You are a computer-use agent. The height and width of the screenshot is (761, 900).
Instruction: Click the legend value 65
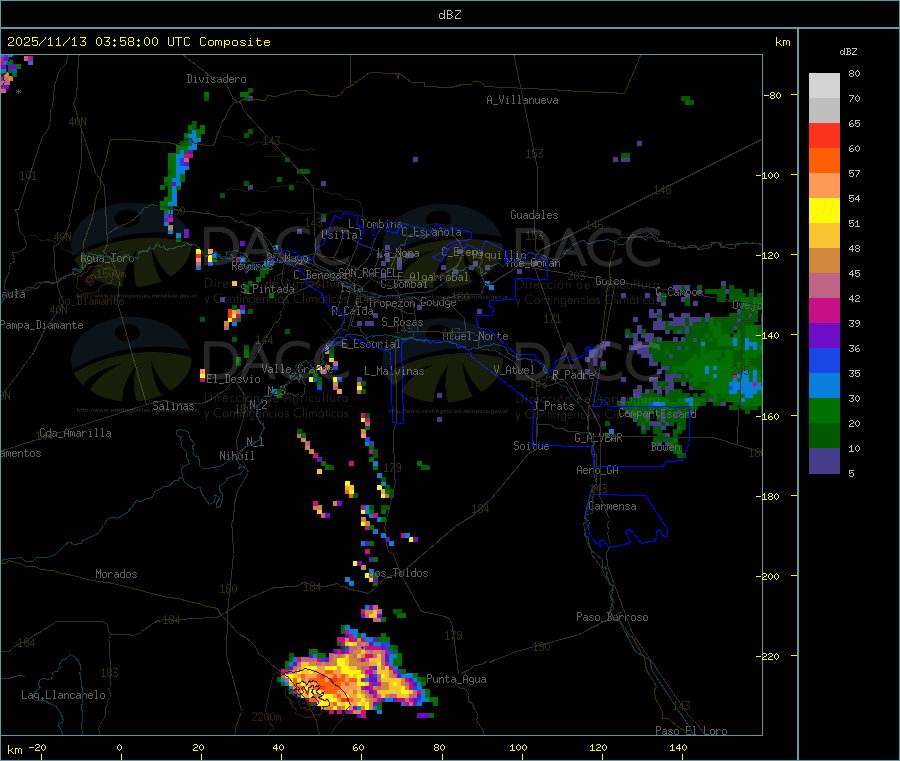tap(854, 123)
